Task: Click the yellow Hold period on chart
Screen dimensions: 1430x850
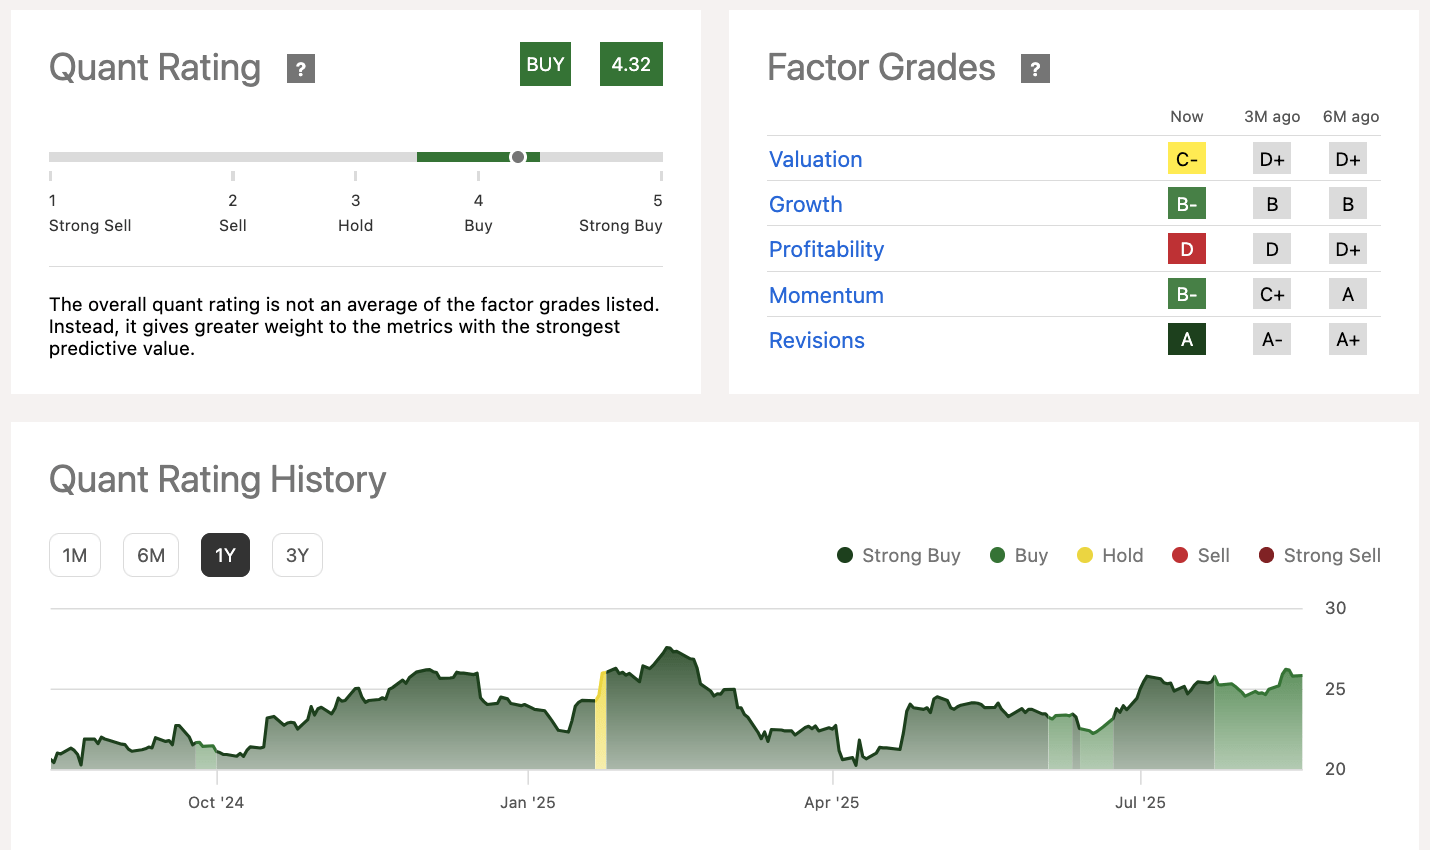Action: (601, 730)
